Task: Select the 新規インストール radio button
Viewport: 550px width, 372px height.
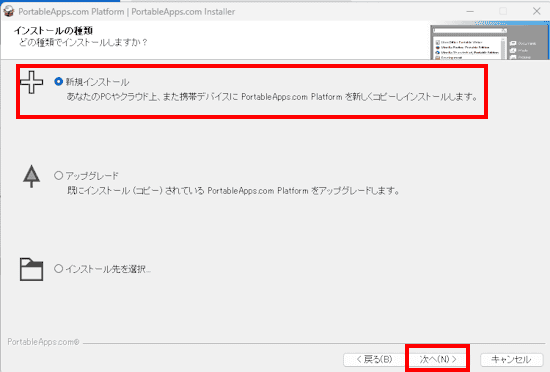Action: coord(59,82)
